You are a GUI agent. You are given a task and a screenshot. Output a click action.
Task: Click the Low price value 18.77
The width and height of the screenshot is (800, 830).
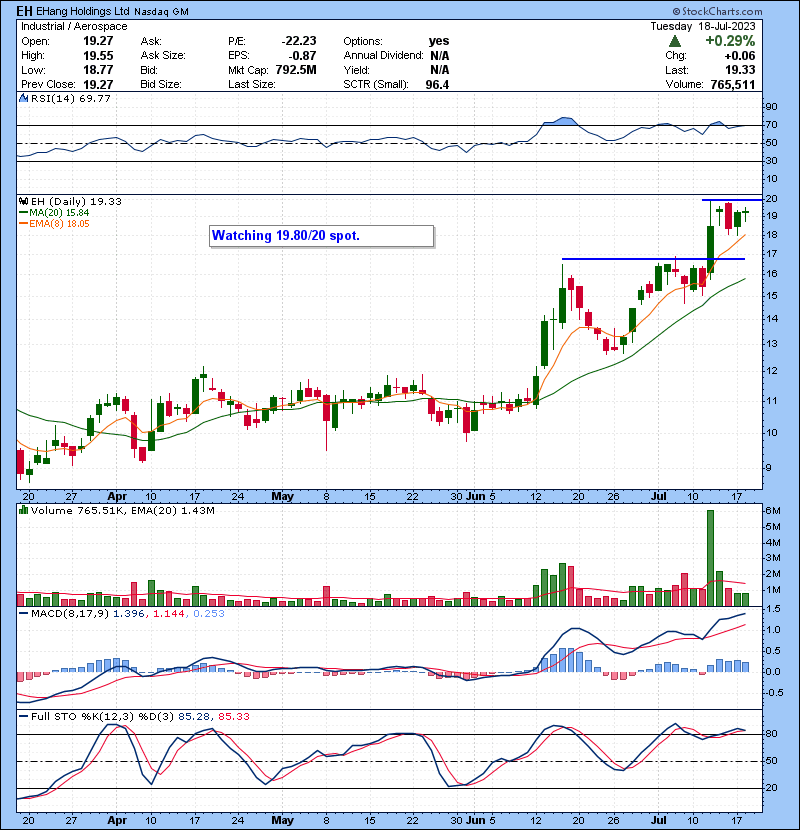pos(98,70)
